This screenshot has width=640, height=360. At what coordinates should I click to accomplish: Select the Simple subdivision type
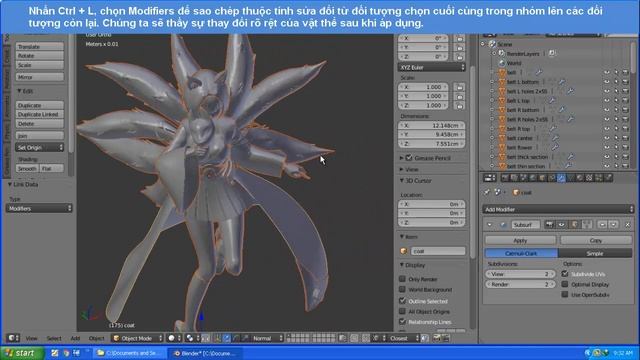tap(595, 253)
